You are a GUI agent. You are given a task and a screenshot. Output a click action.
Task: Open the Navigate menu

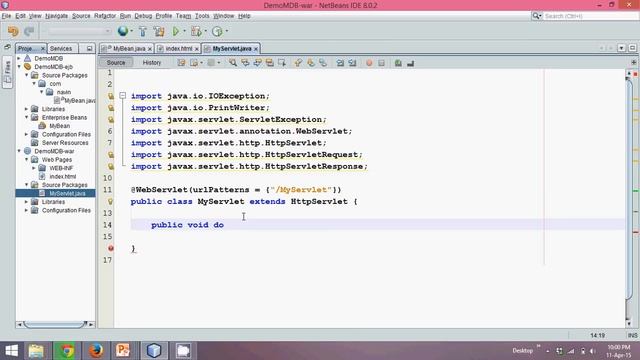click(56, 16)
